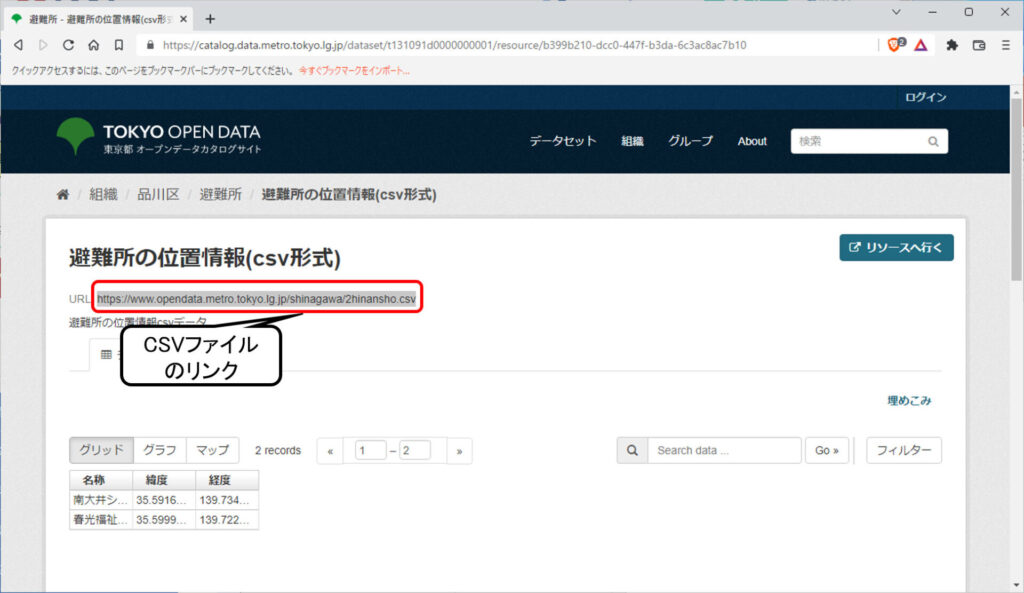Click the 避難所の位置情報(csv形式) breadcrumb
Viewport: 1024px width, 593px height.
tap(349, 195)
